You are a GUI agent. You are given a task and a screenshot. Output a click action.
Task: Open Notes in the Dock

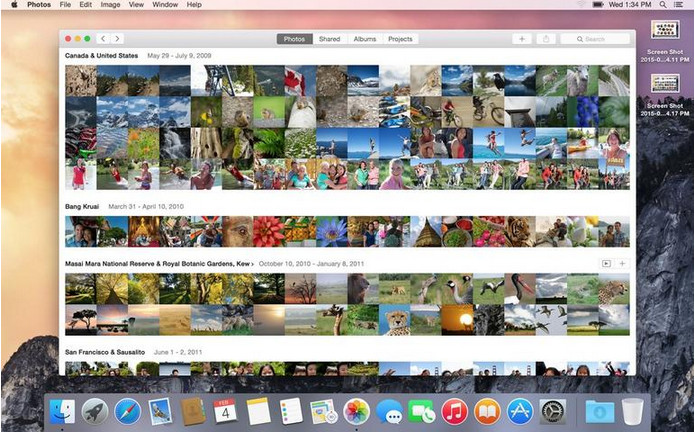click(x=258, y=412)
